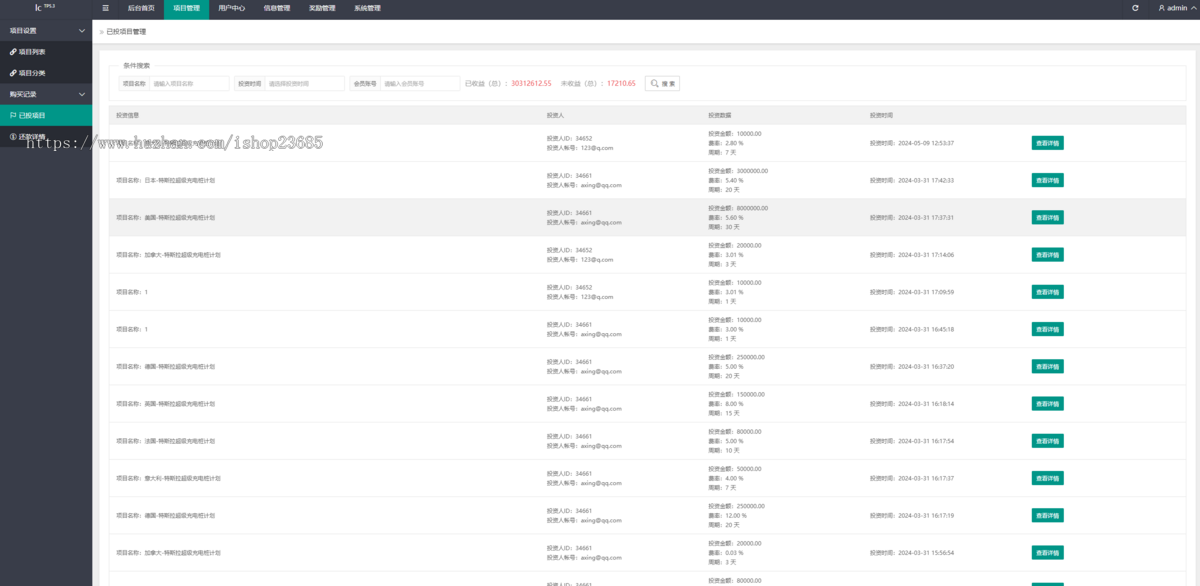Collapse sidebar with the hamburger menu icon
1200x586 pixels.
[x=105, y=8]
